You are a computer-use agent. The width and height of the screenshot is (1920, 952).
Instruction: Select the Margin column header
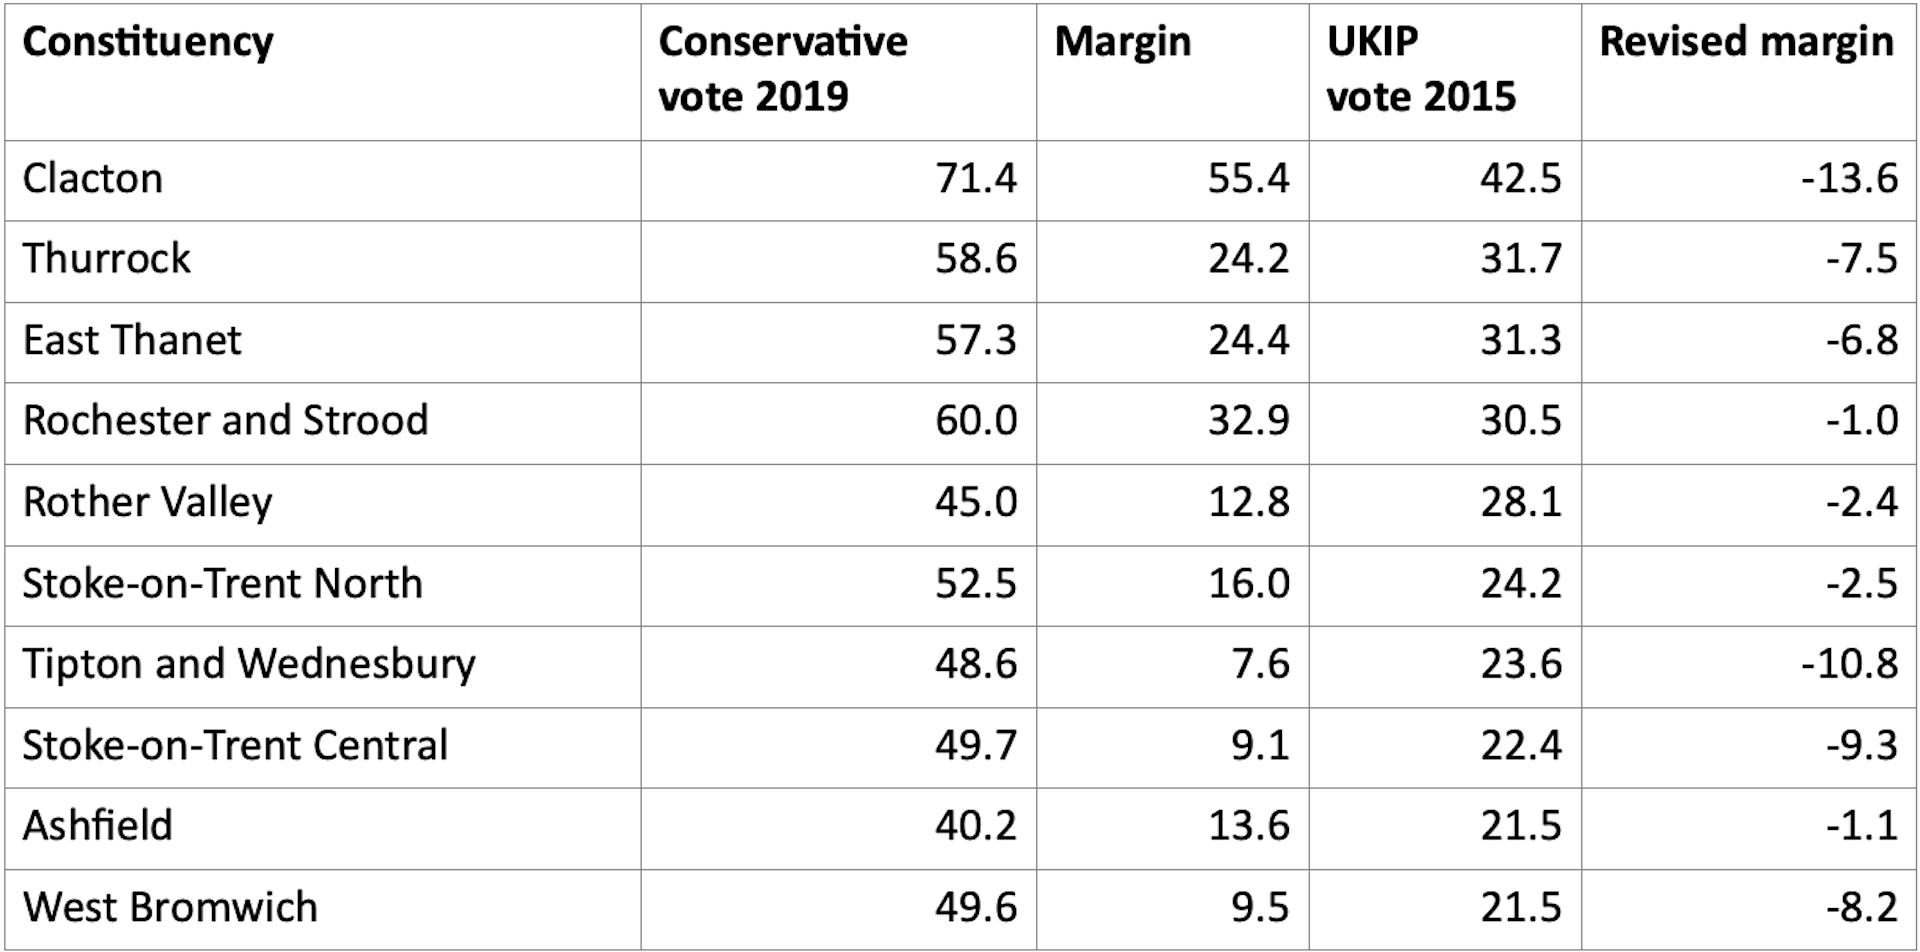coord(1122,42)
